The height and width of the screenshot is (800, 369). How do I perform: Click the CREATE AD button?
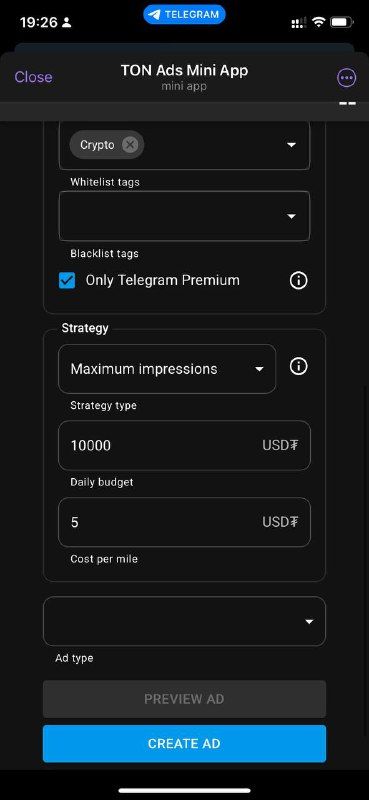point(184,743)
